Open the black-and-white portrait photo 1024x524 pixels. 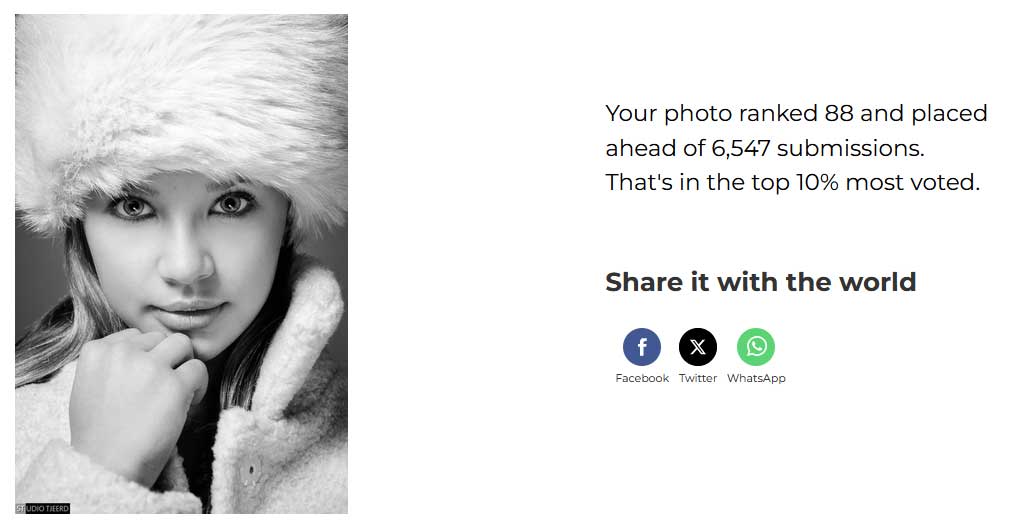(x=182, y=264)
